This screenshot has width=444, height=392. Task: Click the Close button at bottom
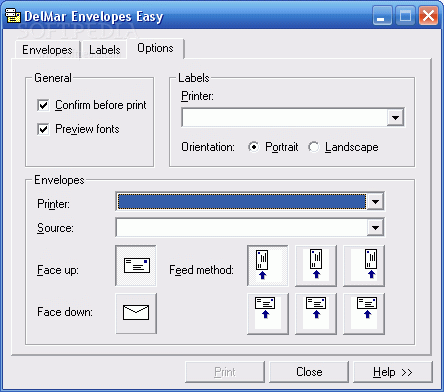pos(309,372)
